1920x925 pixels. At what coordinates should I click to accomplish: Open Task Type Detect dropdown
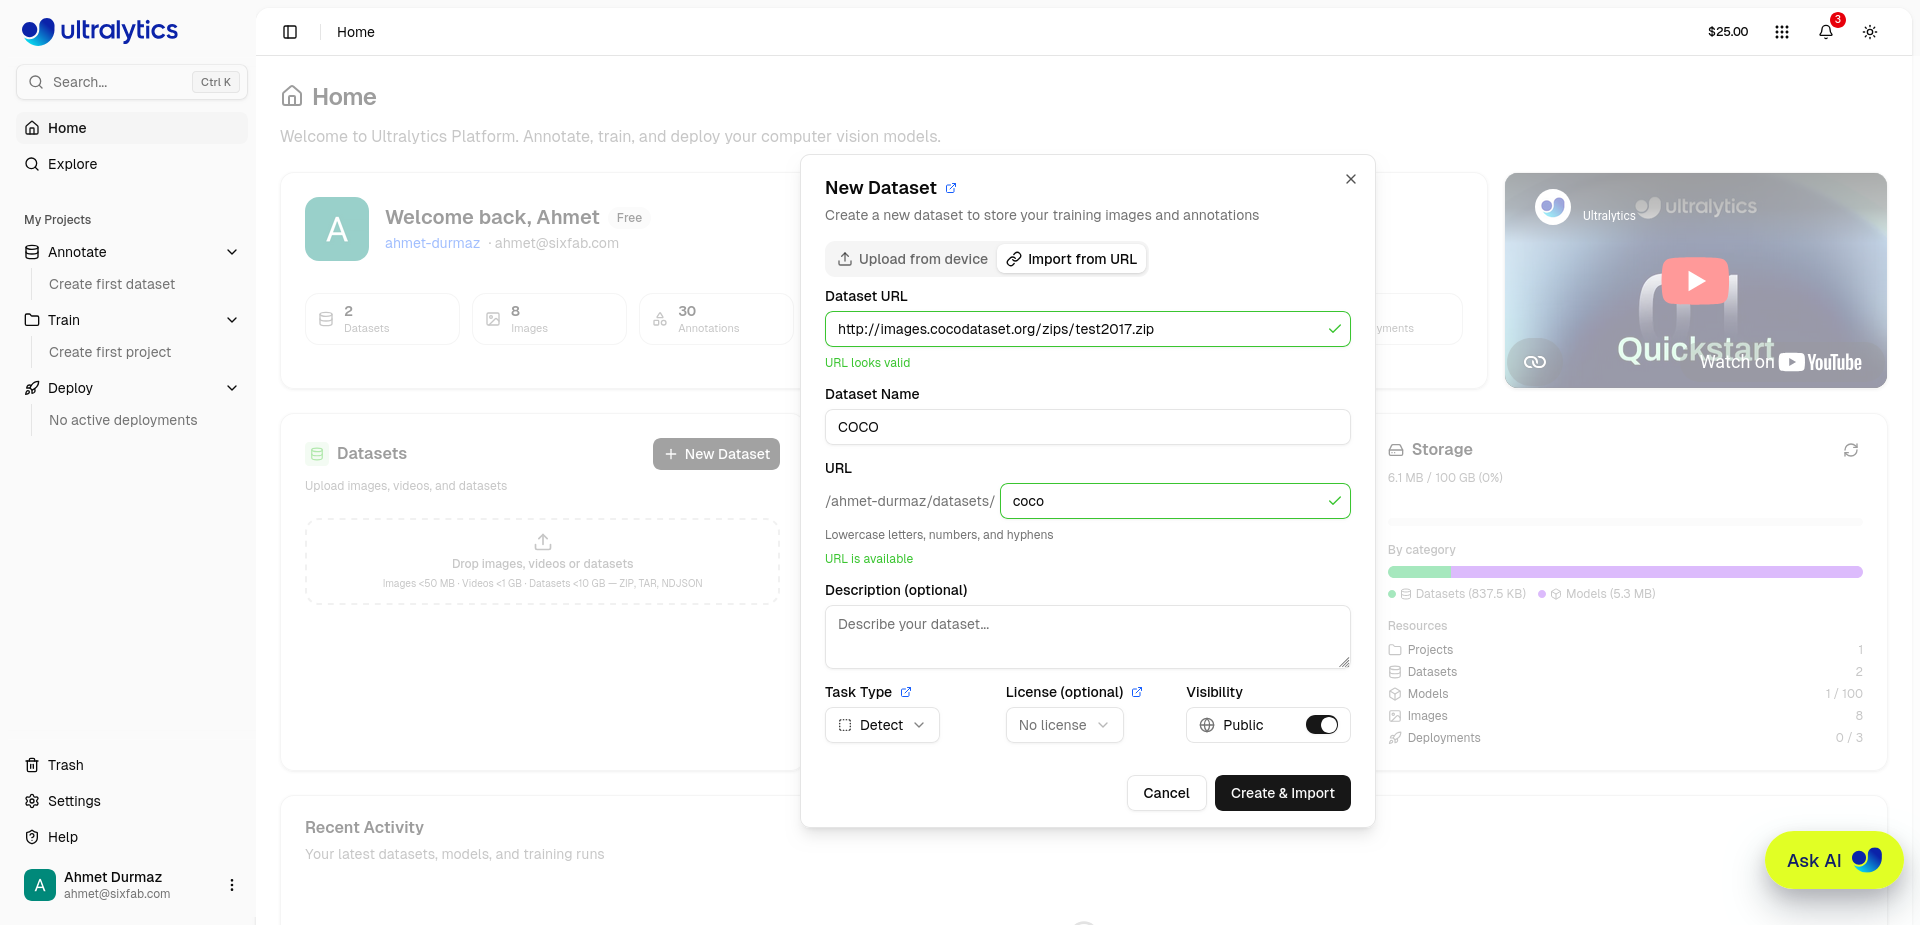point(882,725)
